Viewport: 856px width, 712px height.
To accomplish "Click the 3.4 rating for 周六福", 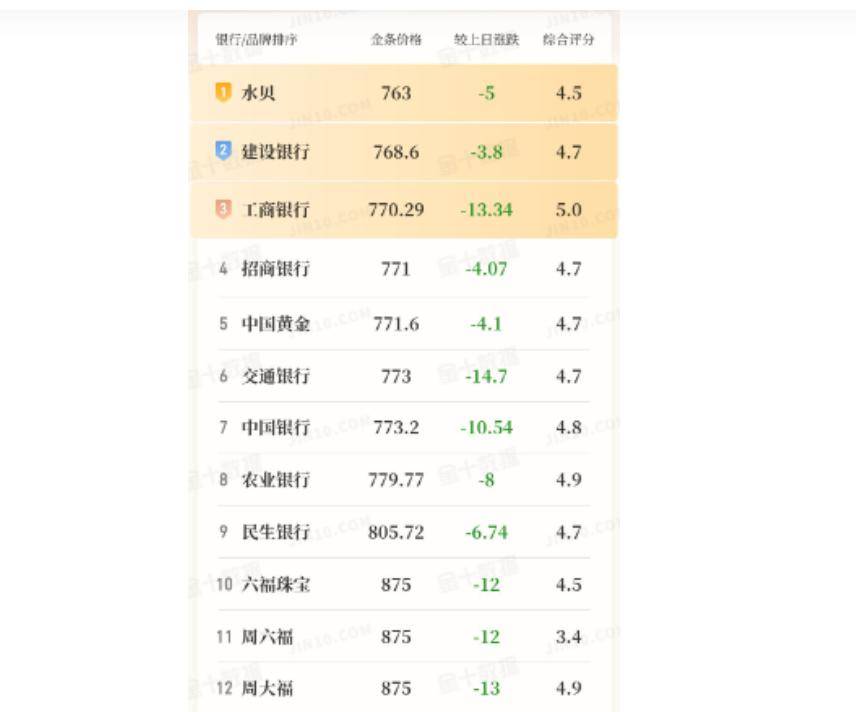I will click(x=568, y=637).
